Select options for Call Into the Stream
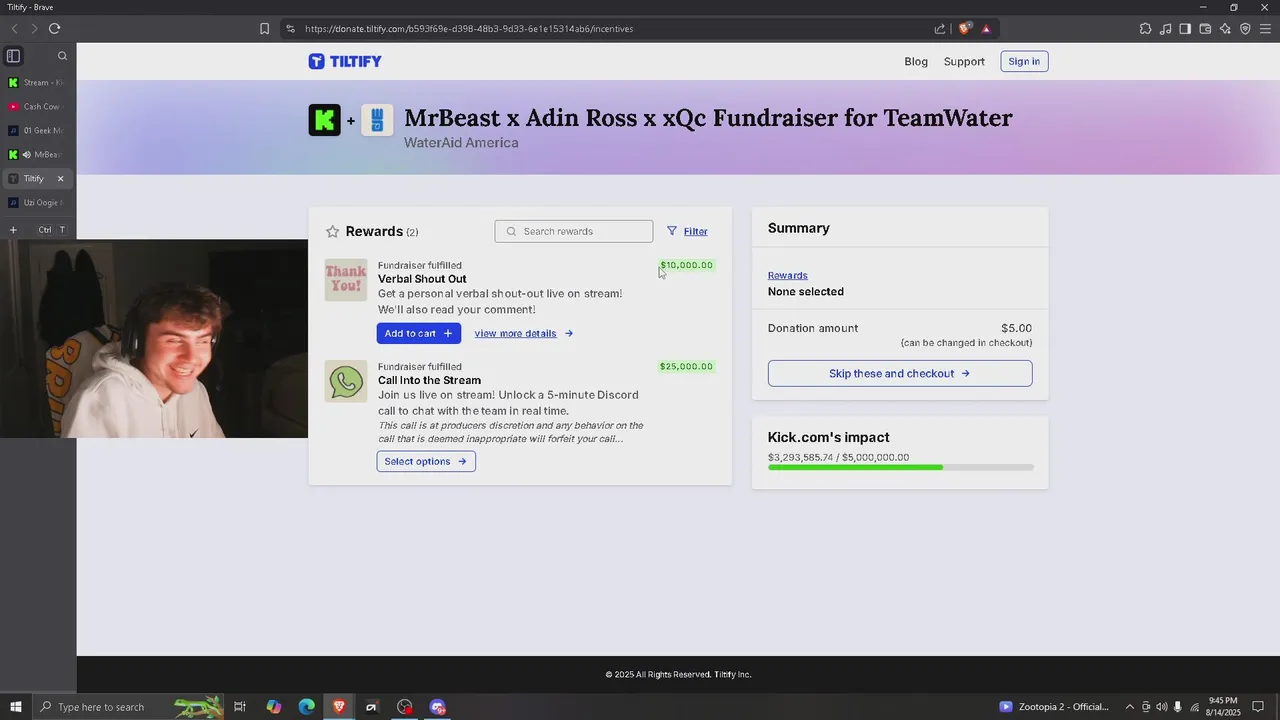Image resolution: width=1280 pixels, height=720 pixels. click(426, 461)
